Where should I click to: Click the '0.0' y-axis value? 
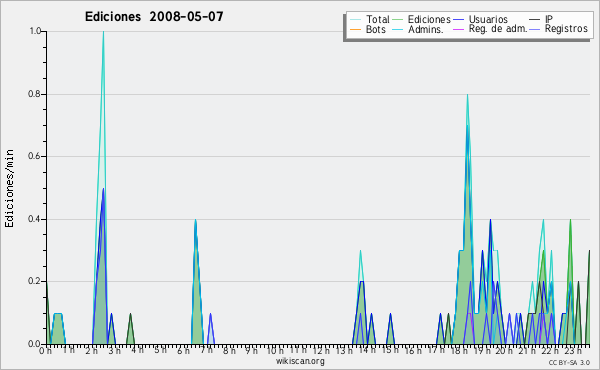click(34, 344)
